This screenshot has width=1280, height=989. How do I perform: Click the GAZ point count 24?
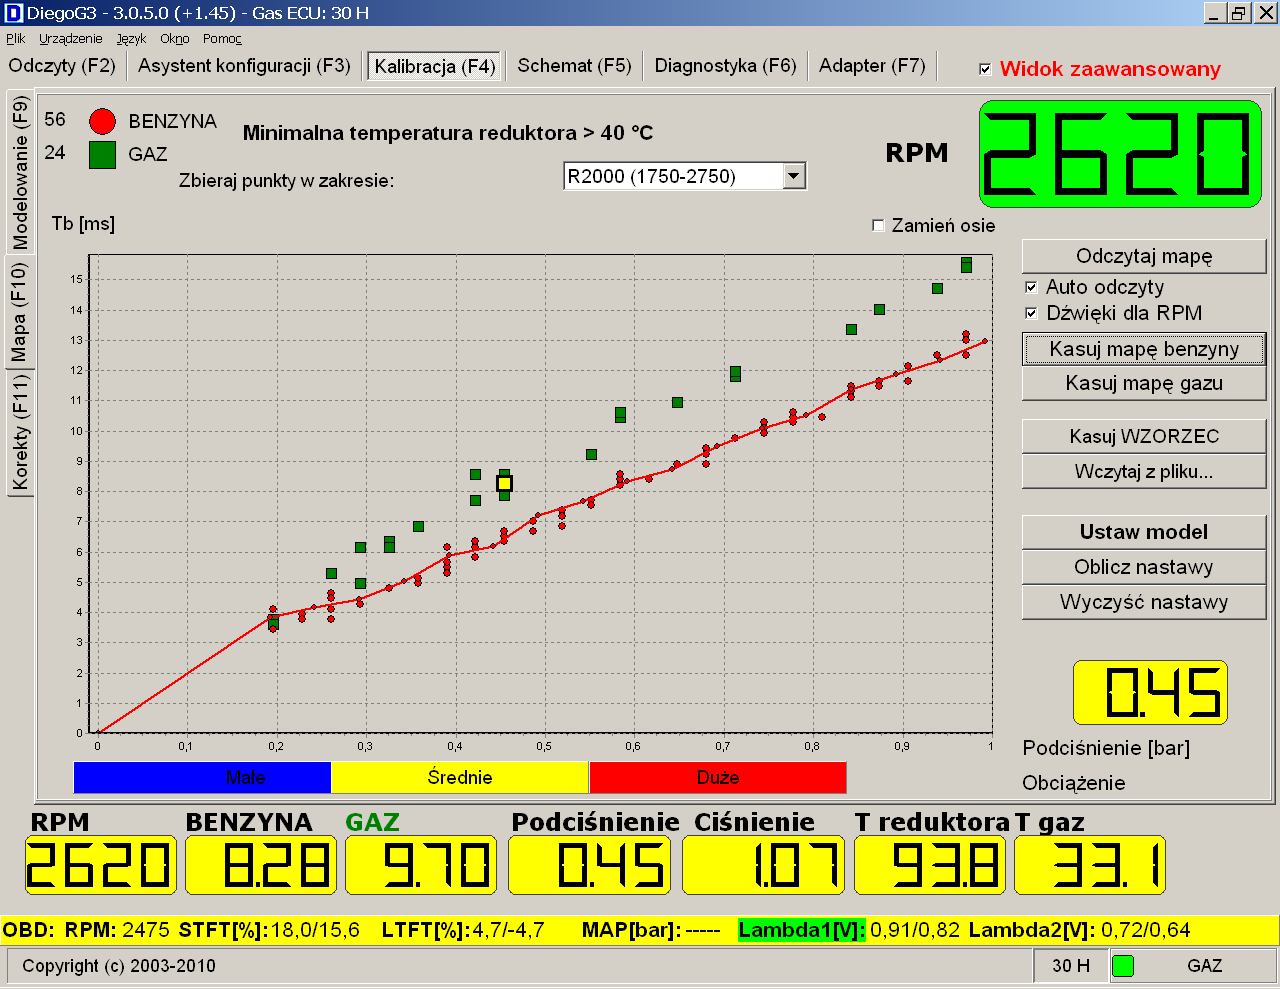point(55,153)
